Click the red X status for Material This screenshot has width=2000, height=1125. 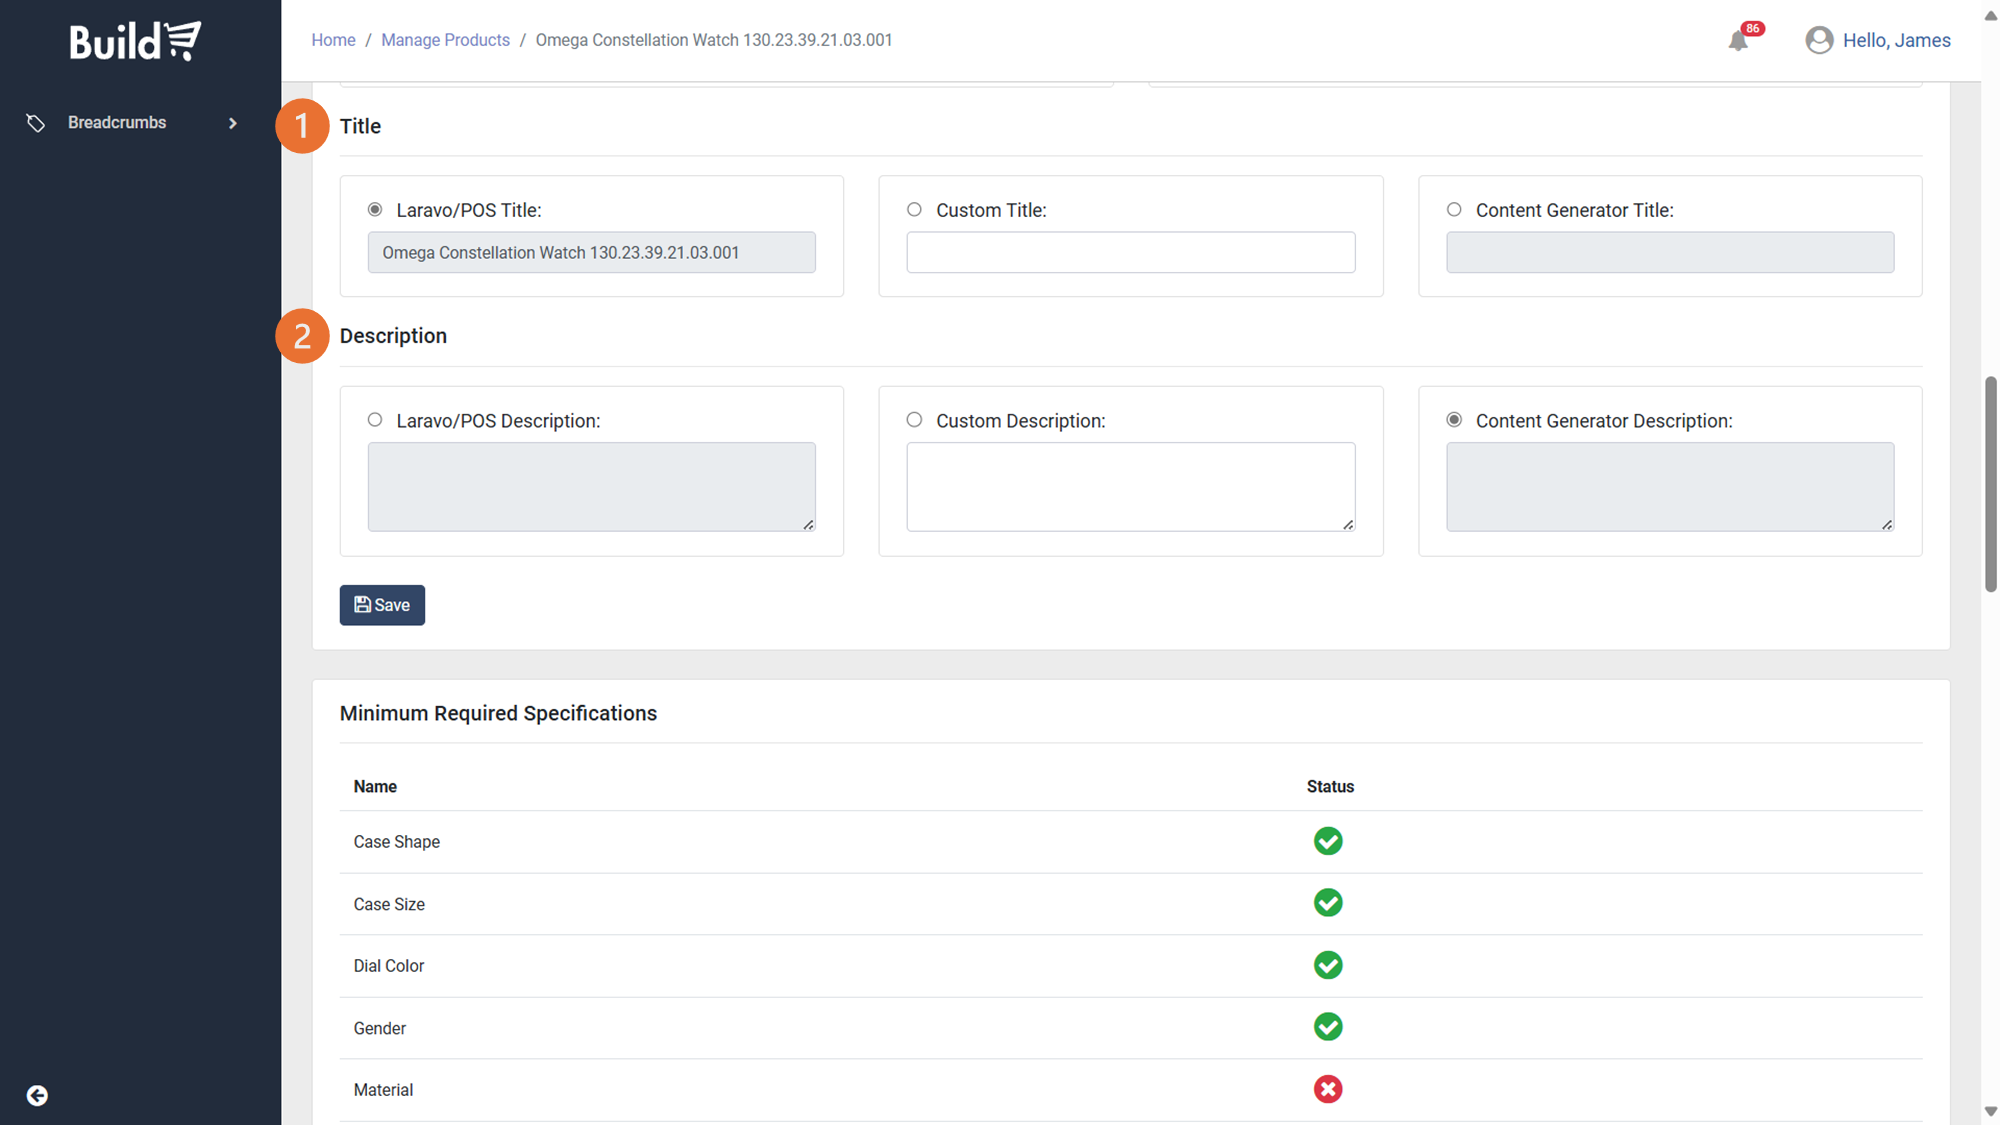click(1328, 1089)
